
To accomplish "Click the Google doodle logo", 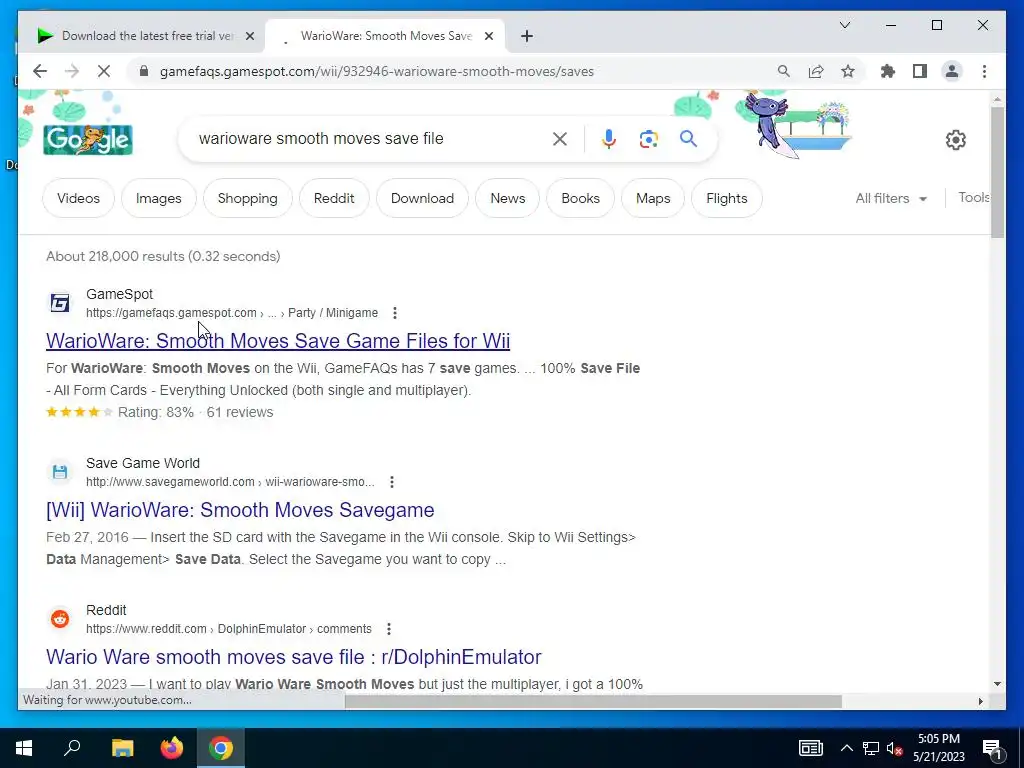I will (88, 139).
